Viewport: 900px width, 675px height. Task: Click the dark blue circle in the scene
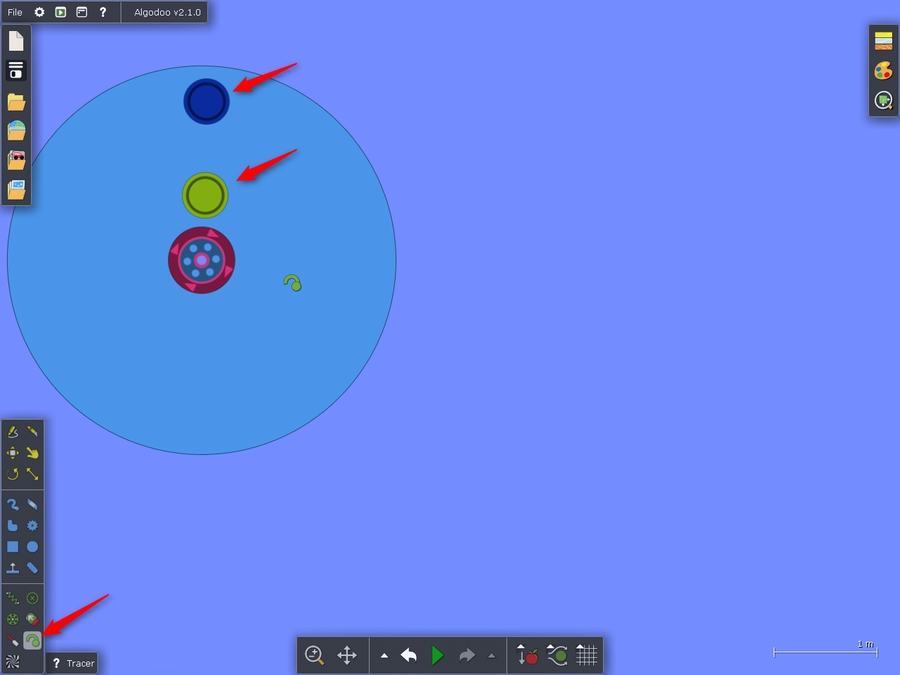206,101
